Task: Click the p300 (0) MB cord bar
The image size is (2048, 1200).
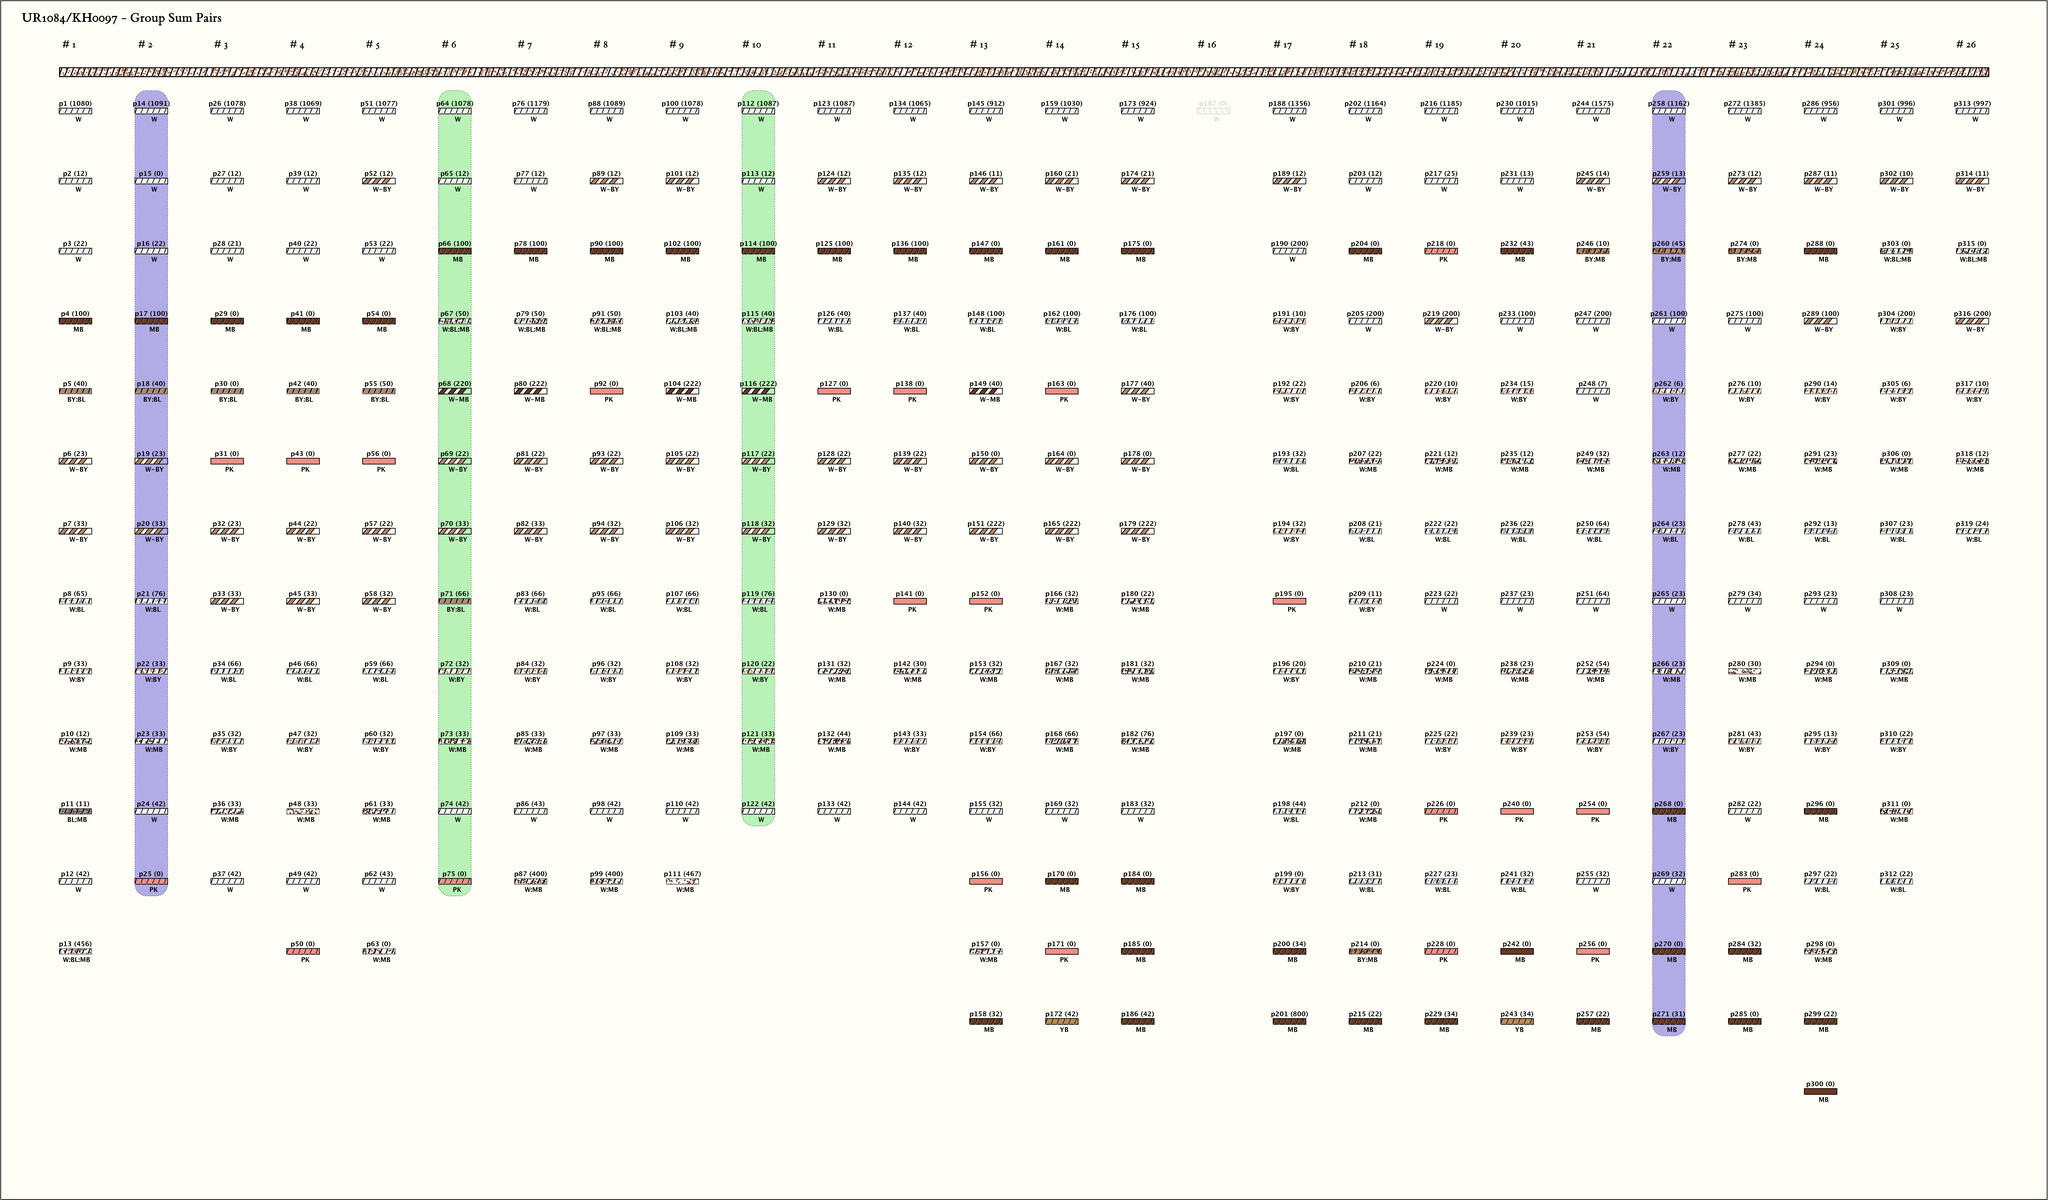Action: point(1820,1091)
